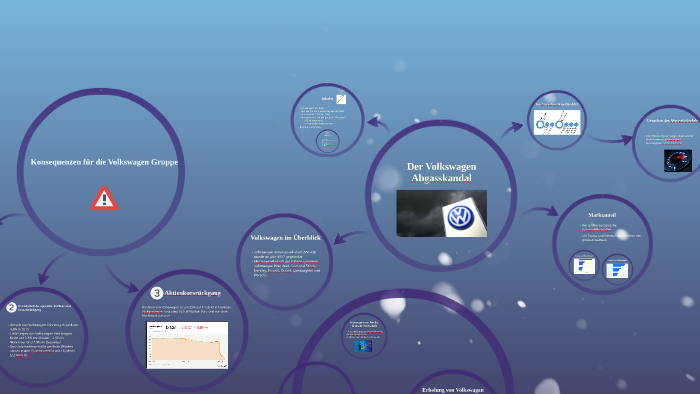Click the number 3 circle badge
Screen dimensions: 700x394
pyautogui.click(x=157, y=293)
